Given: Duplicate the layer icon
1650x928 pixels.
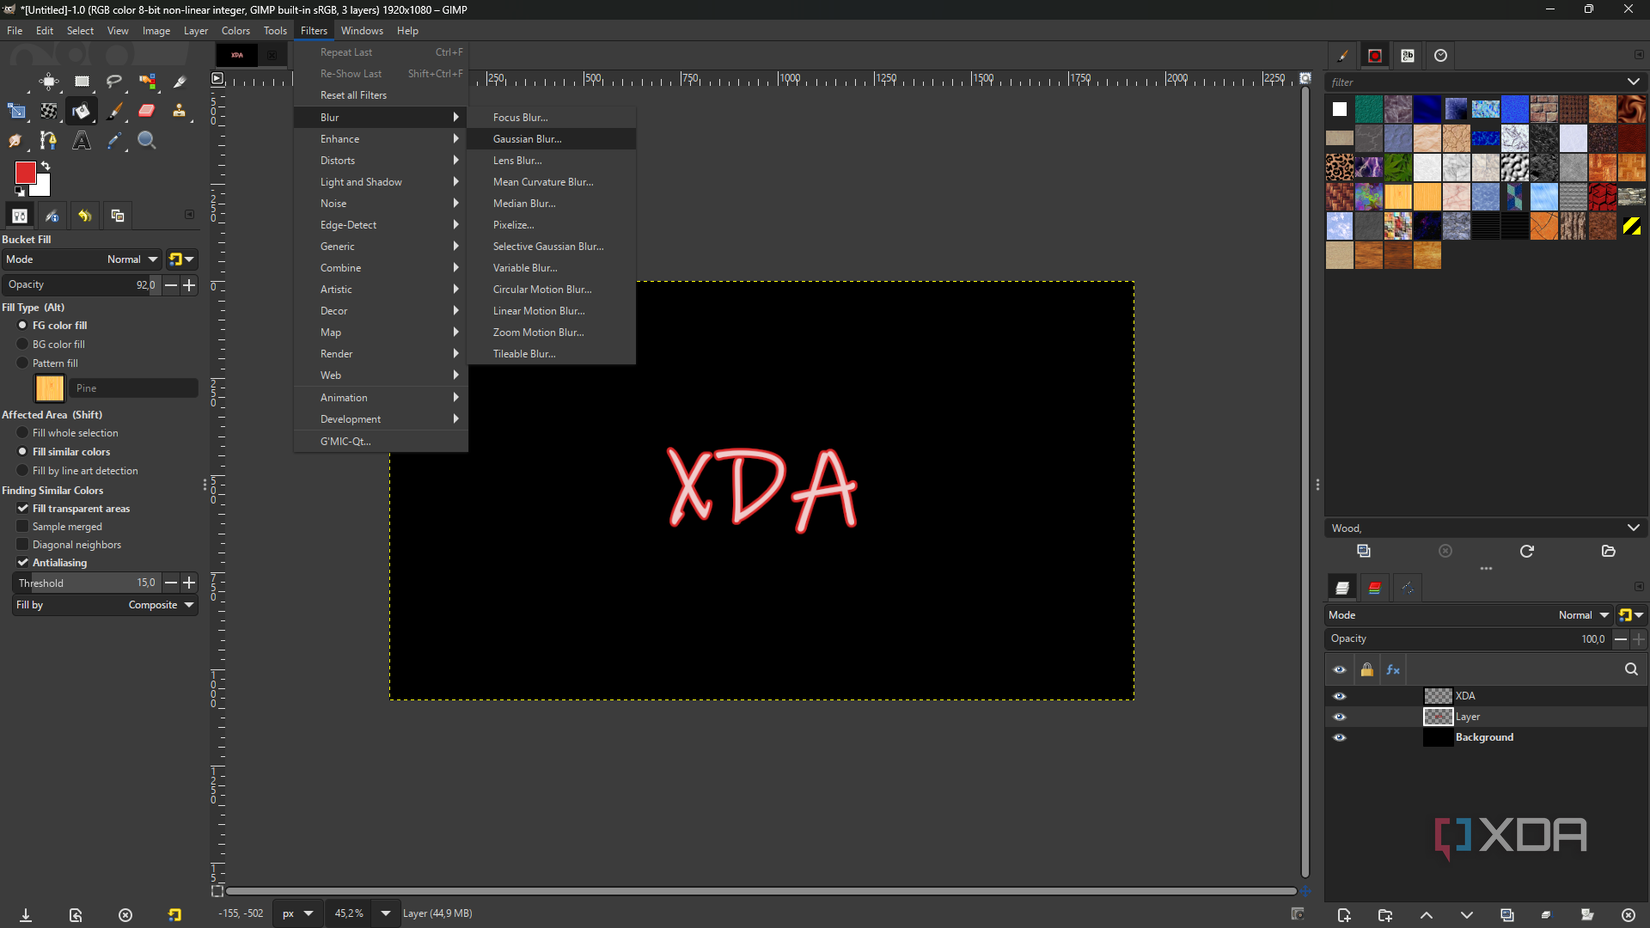Looking at the screenshot, I should (1507, 915).
